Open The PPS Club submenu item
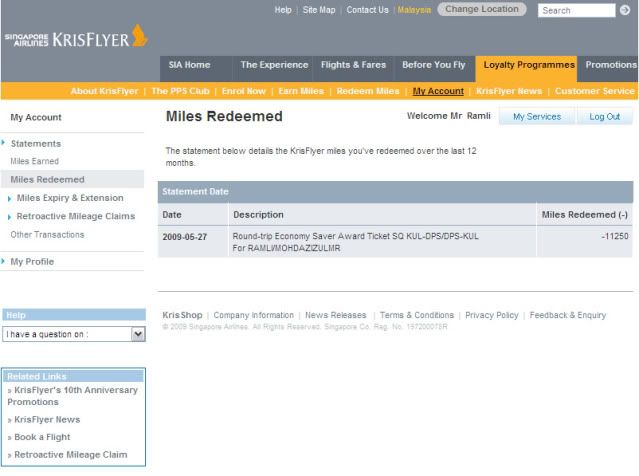Image resolution: width=639 pixels, height=476 pixels. click(180, 91)
